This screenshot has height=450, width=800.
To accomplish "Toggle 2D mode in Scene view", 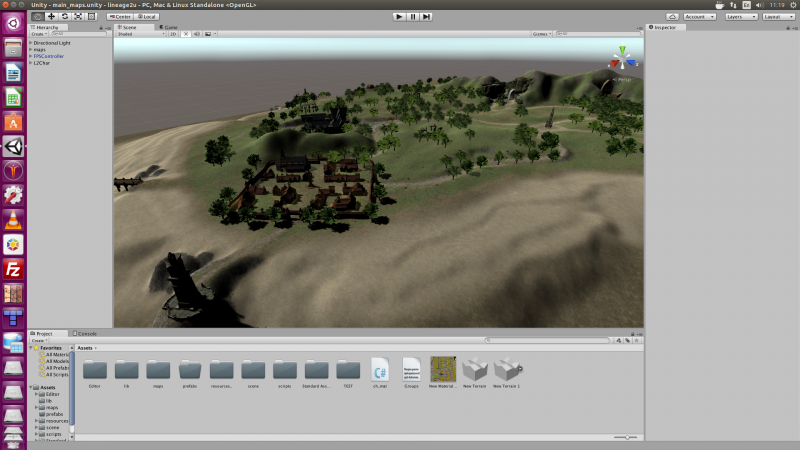I will pos(173,34).
